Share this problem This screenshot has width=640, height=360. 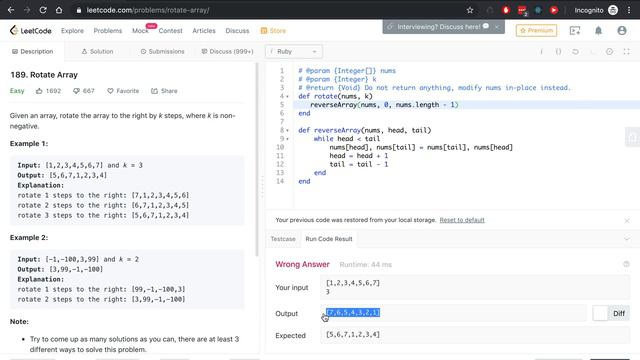coord(164,91)
